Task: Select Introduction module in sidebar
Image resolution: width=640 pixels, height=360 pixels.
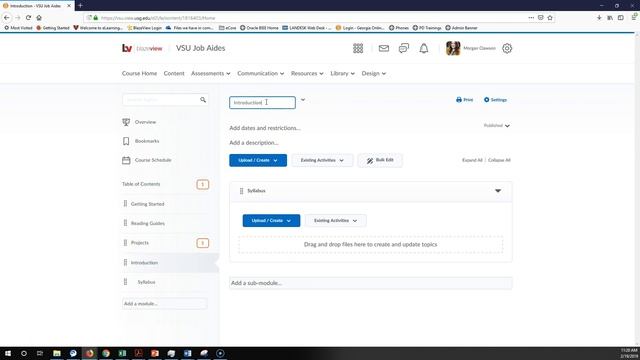Action: click(144, 262)
